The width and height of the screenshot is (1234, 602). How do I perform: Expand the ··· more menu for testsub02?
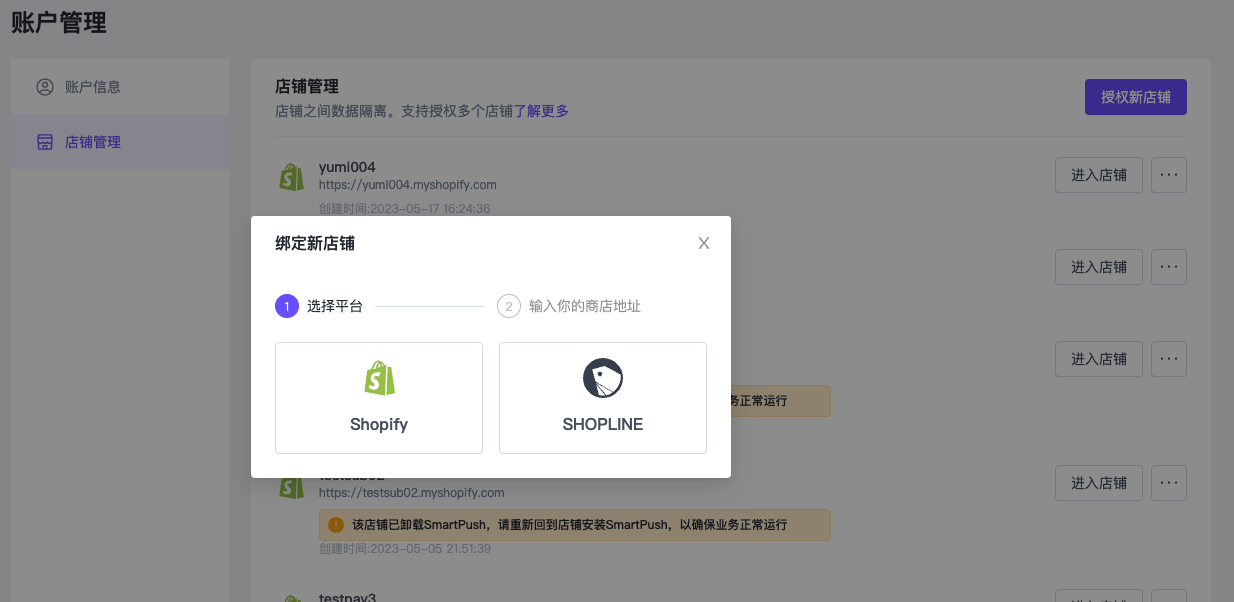pos(1168,483)
